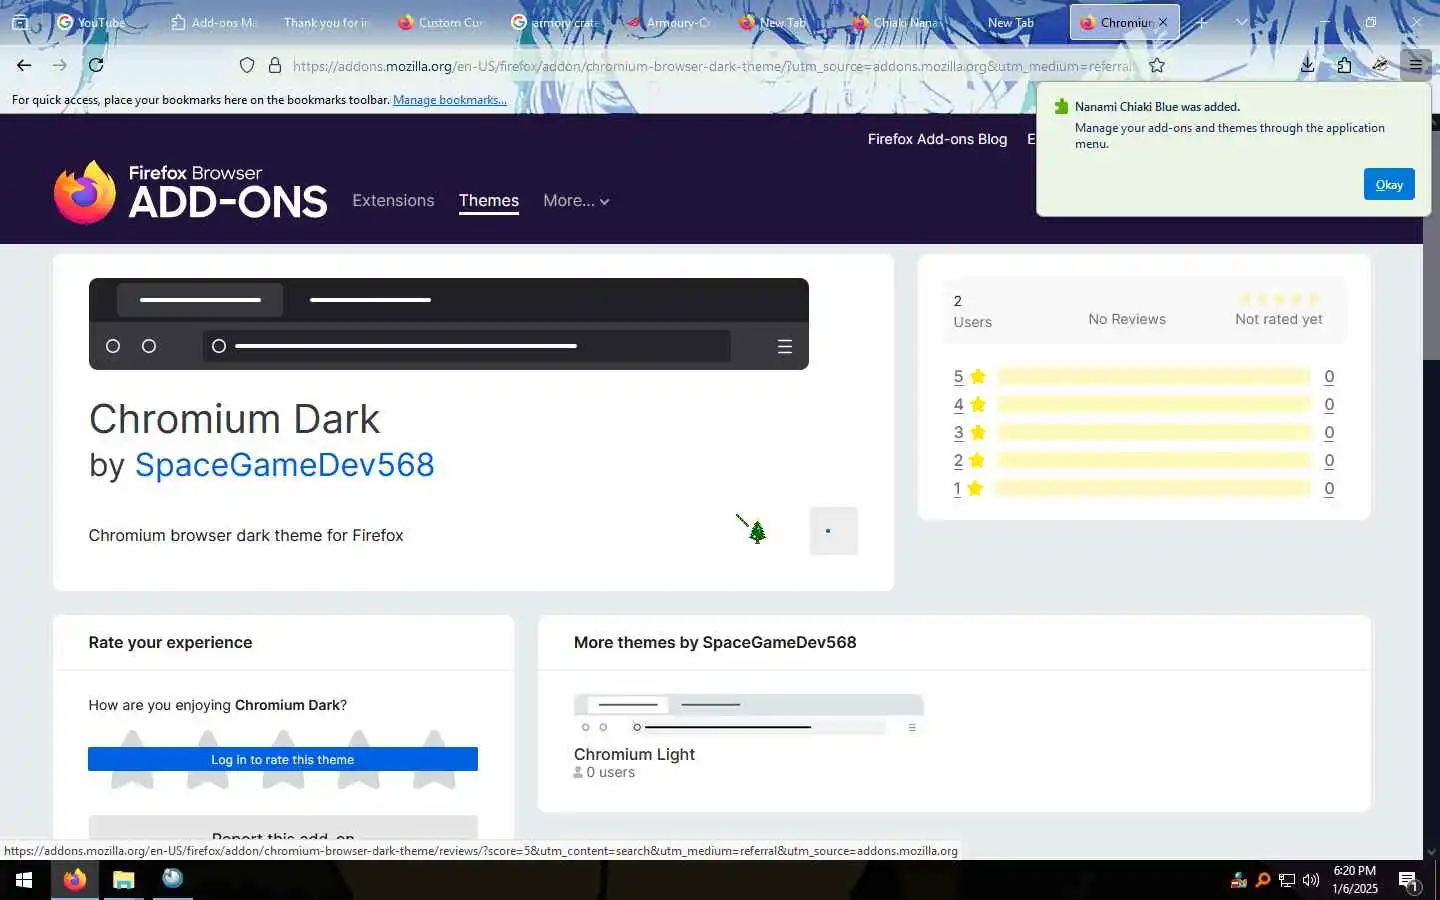Filter reviews by 2 stars

click(969, 460)
